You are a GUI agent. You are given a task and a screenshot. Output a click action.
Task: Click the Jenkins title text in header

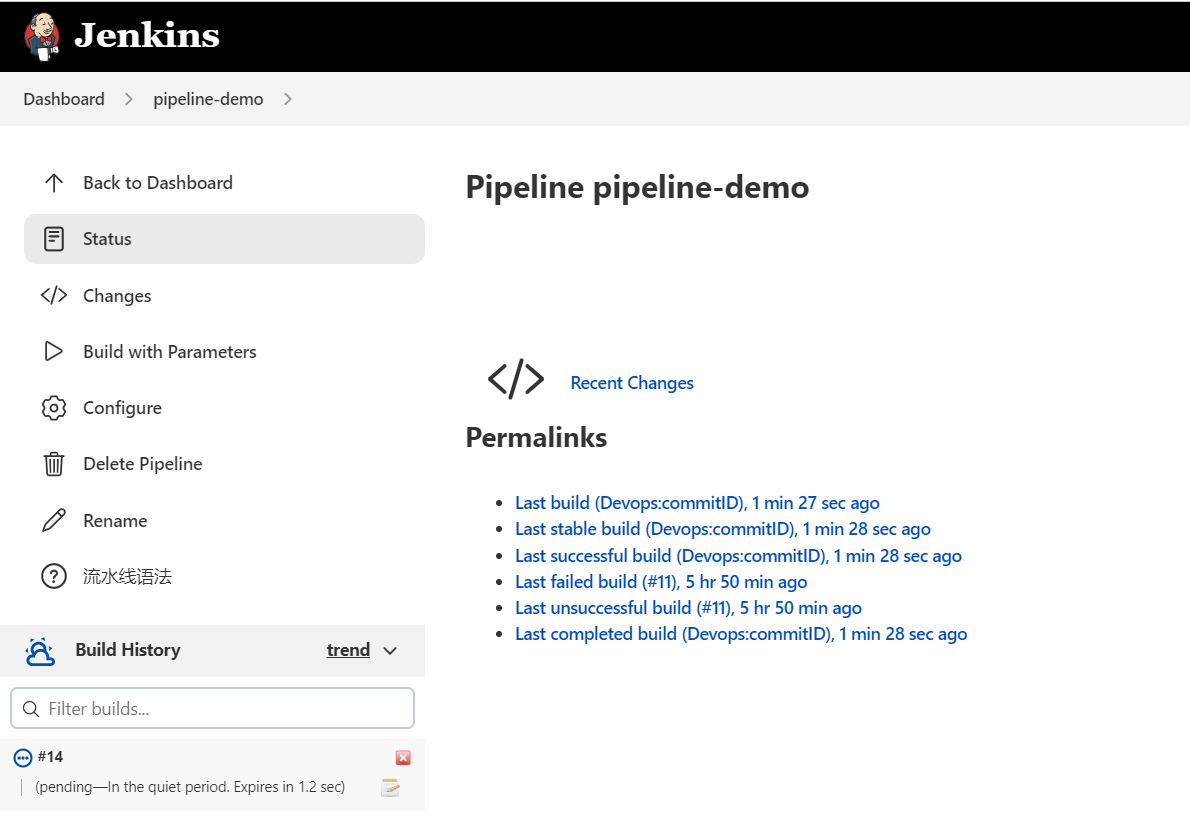147,36
